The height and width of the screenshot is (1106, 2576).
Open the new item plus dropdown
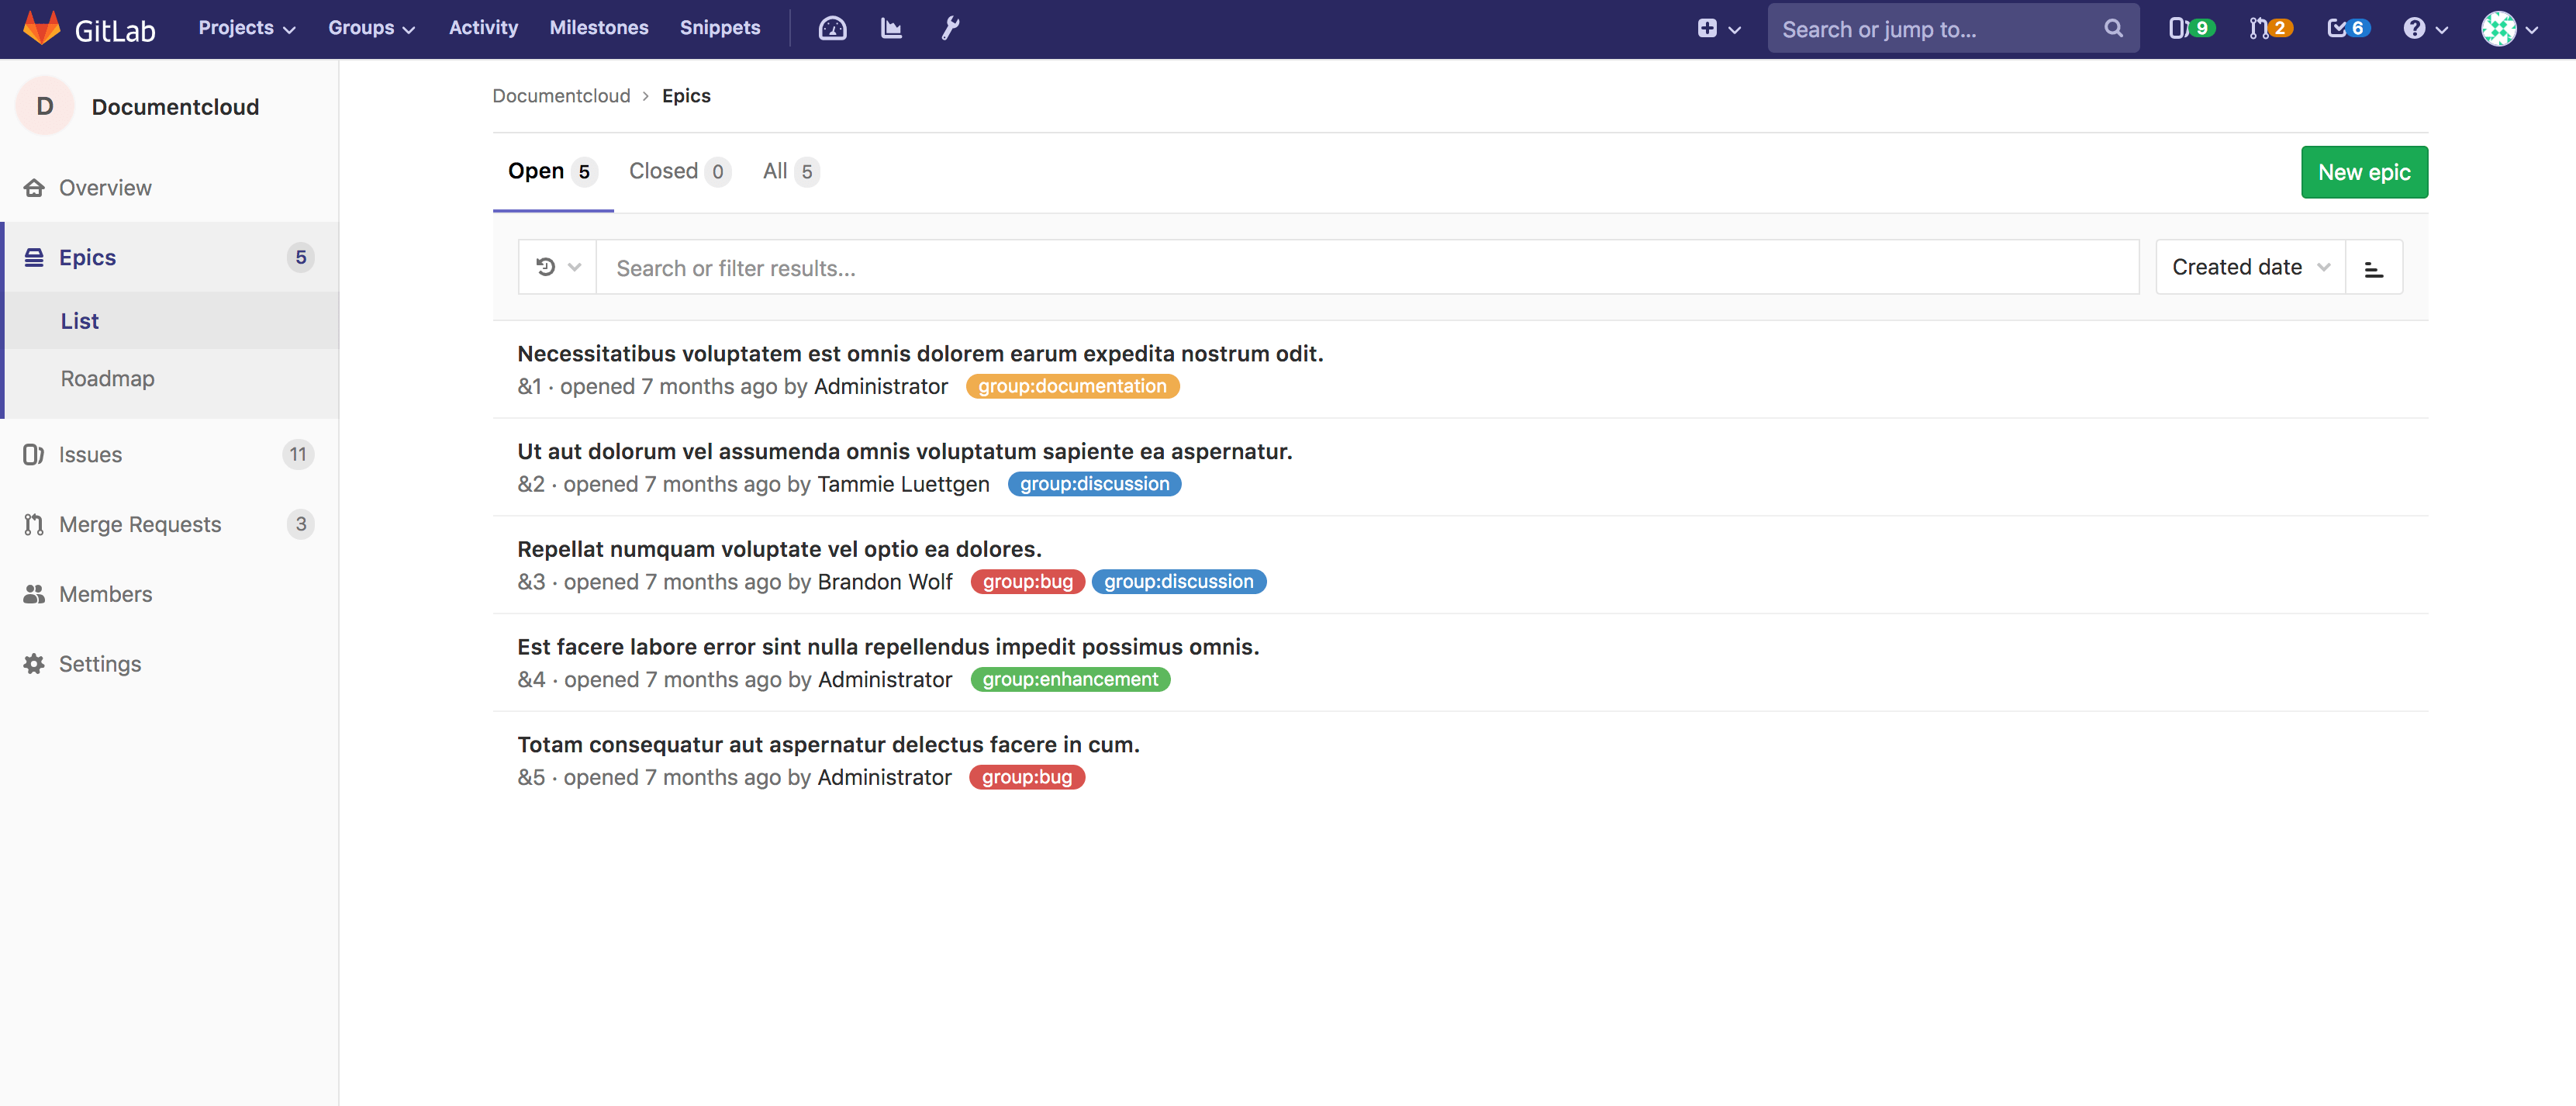click(x=1718, y=28)
